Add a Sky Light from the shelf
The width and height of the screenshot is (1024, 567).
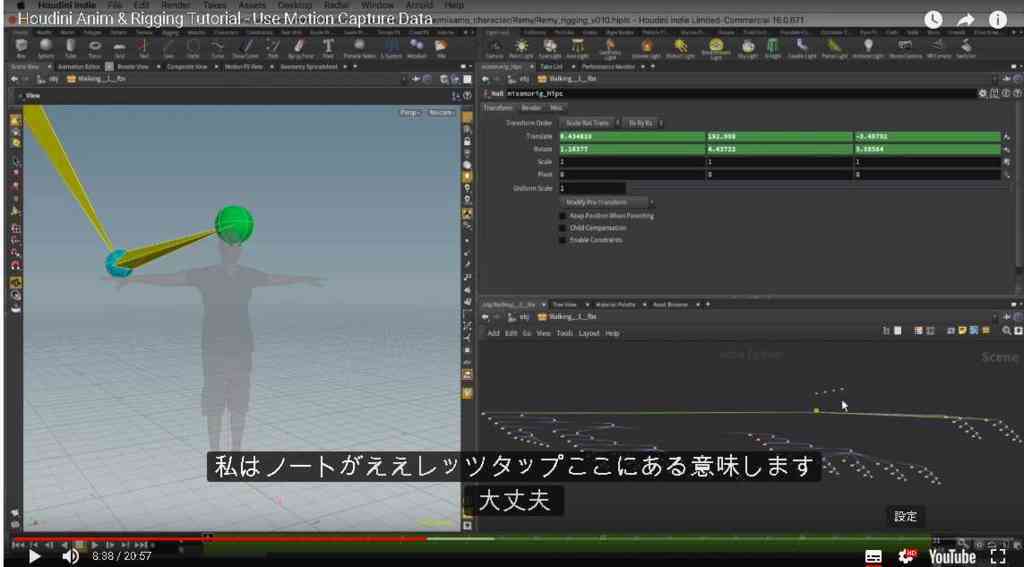(748, 48)
